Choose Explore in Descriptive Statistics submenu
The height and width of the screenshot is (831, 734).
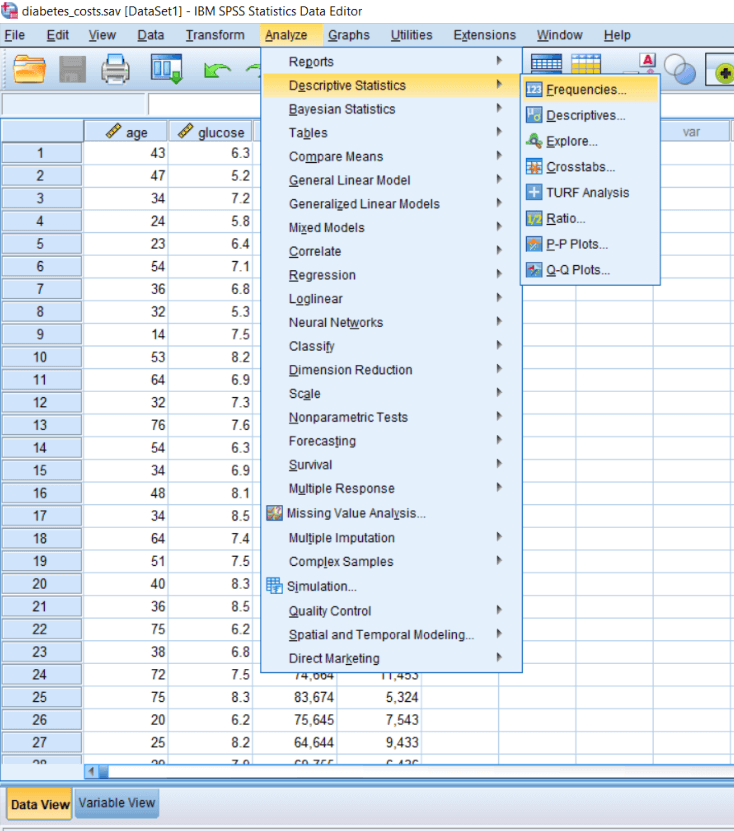pos(571,142)
